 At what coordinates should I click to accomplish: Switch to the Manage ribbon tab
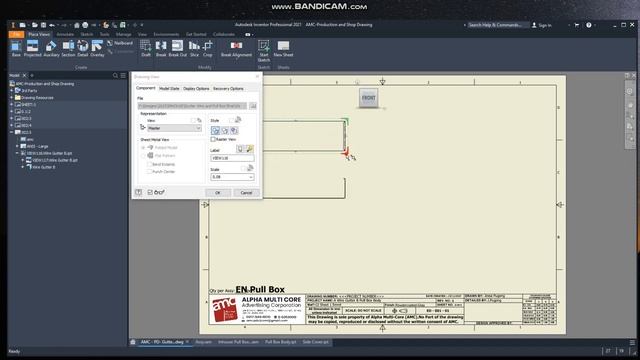(x=123, y=35)
